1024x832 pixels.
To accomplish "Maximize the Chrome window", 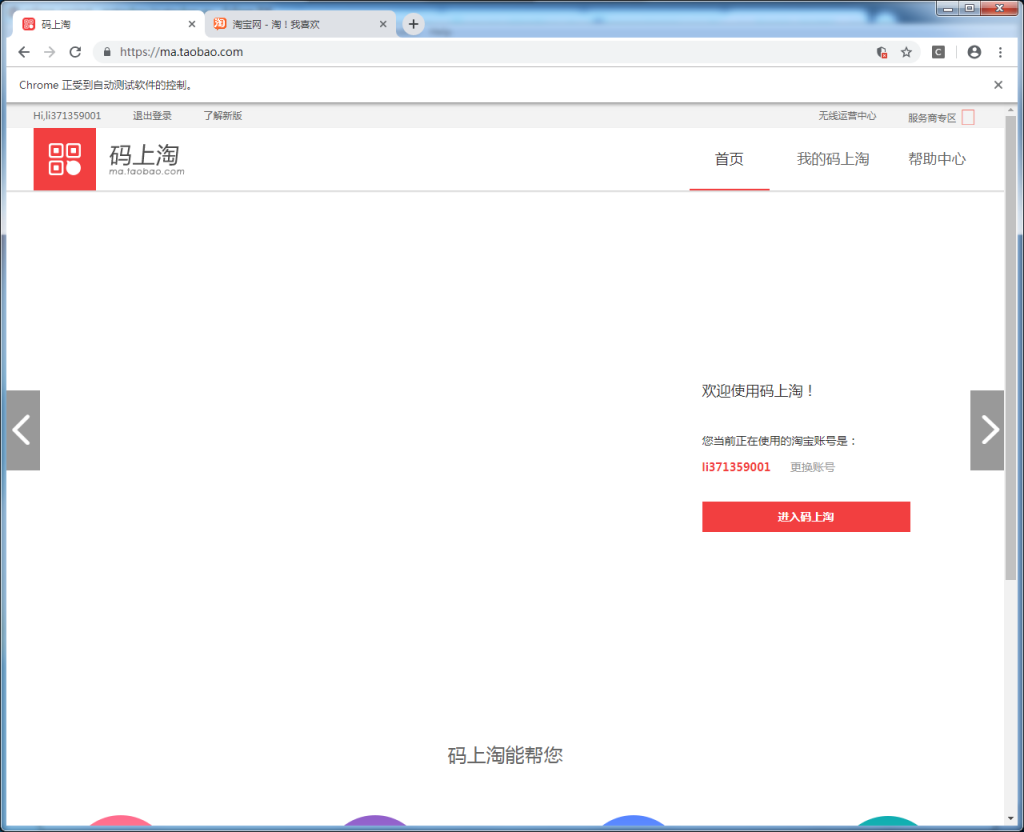I will 969,8.
